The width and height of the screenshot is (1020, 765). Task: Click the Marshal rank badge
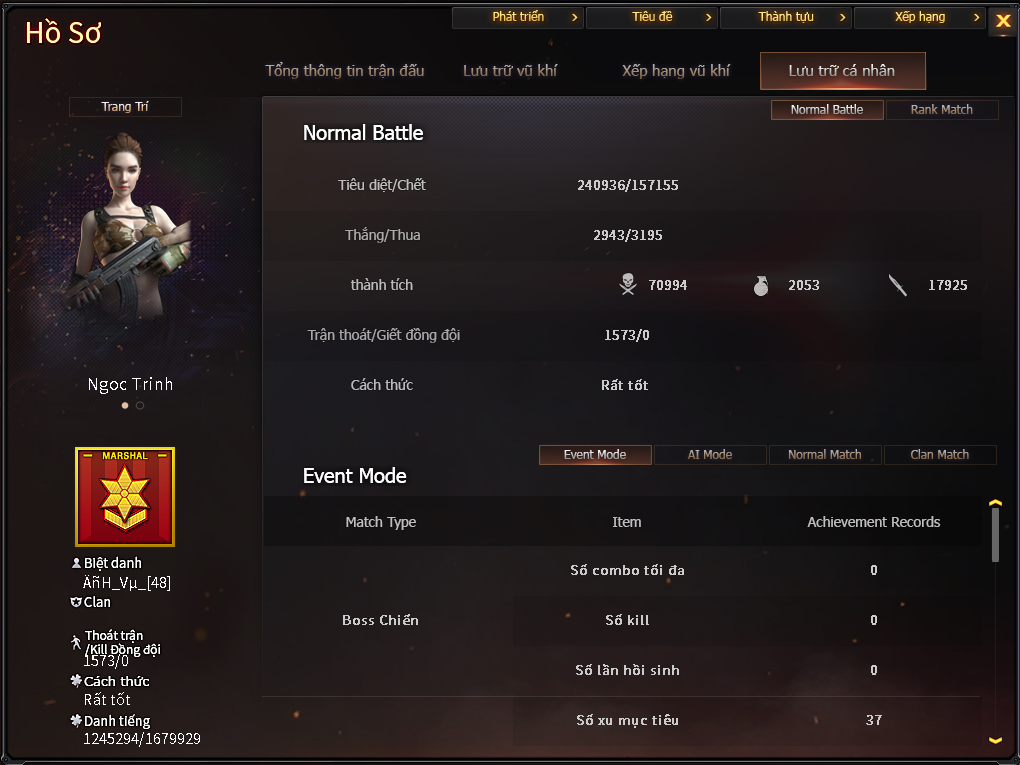point(125,496)
